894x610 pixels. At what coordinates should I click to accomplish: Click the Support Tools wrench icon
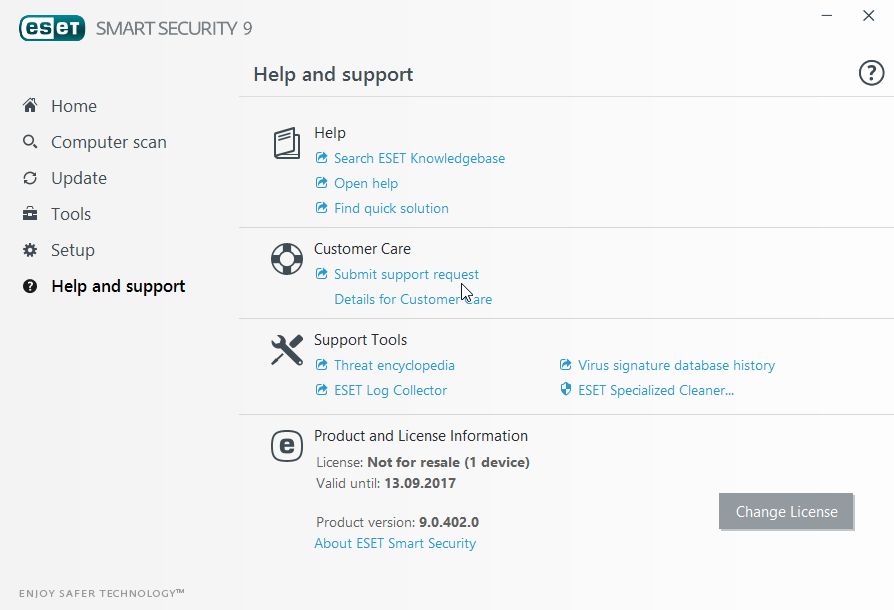click(287, 350)
